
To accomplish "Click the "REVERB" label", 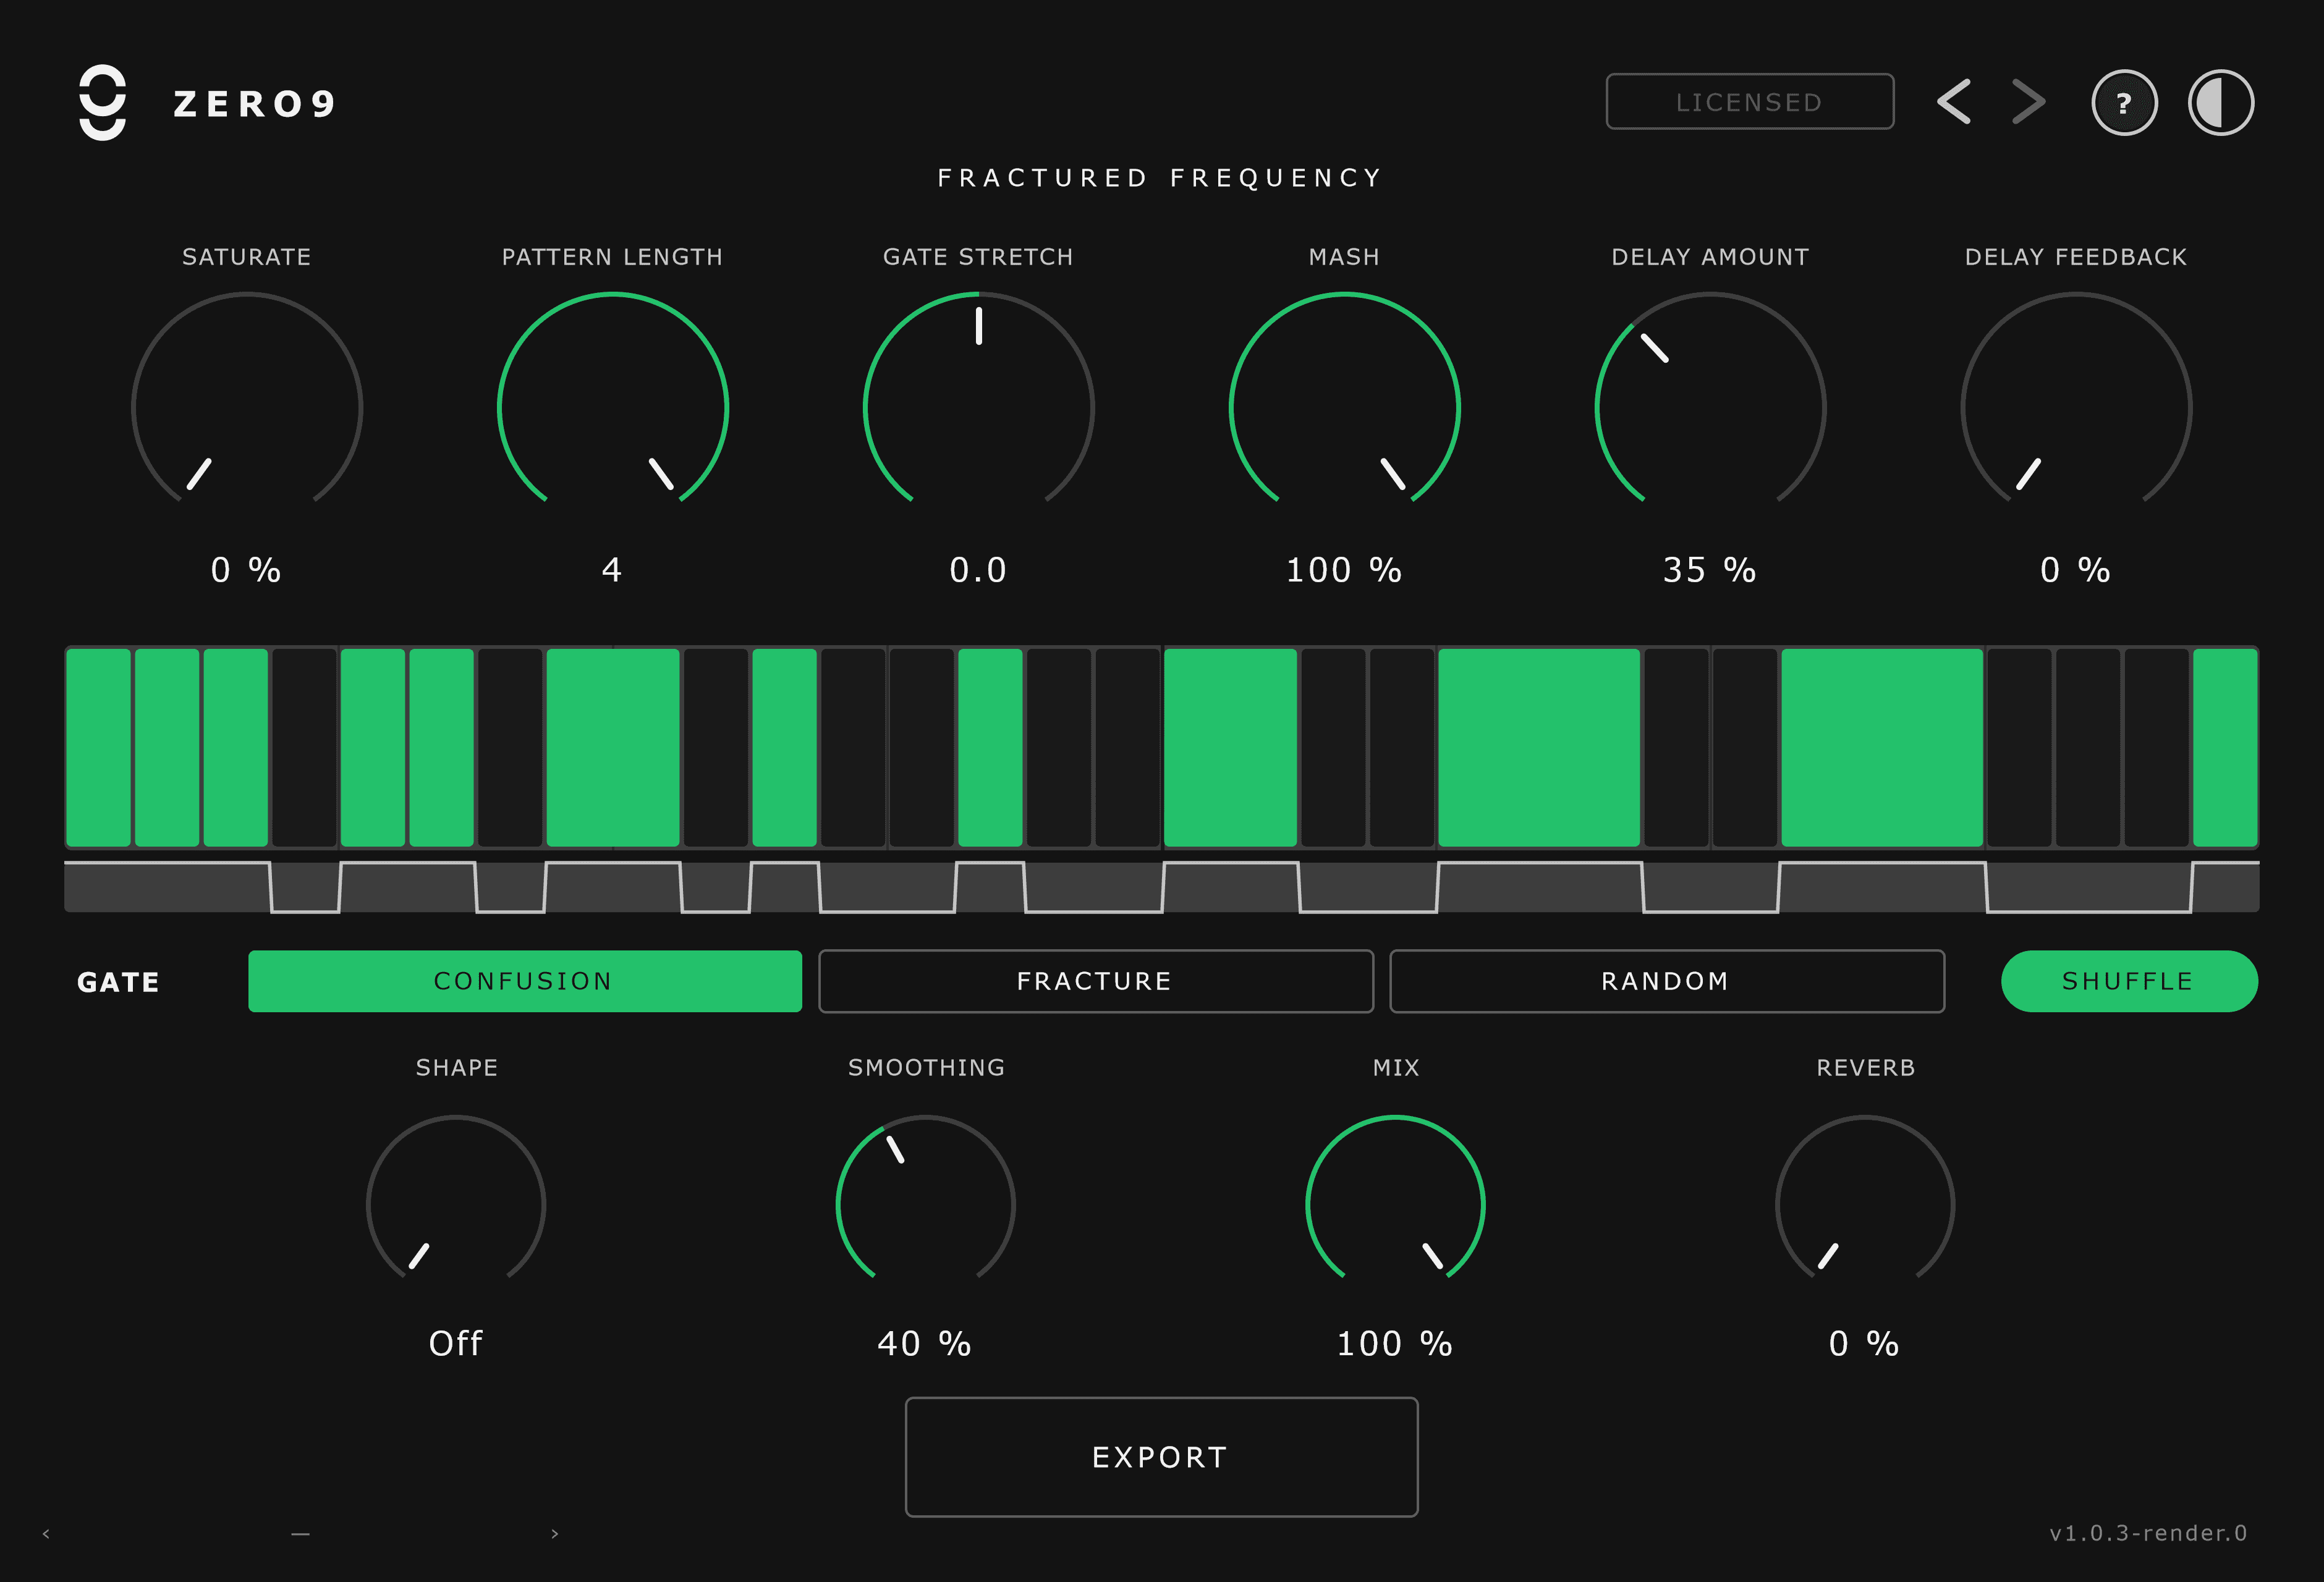I will point(1866,1068).
